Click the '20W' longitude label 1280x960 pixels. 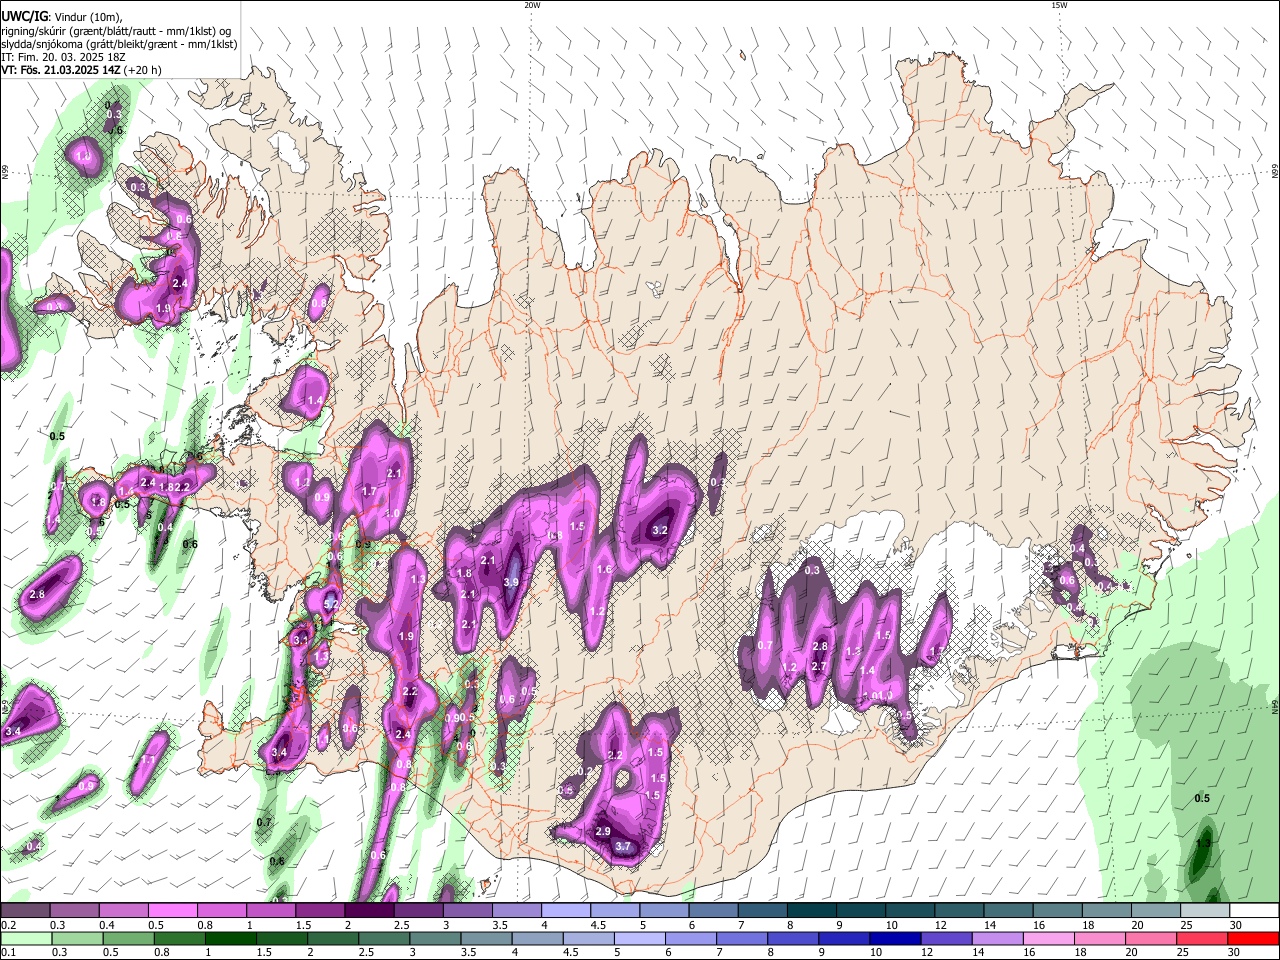pos(532,5)
